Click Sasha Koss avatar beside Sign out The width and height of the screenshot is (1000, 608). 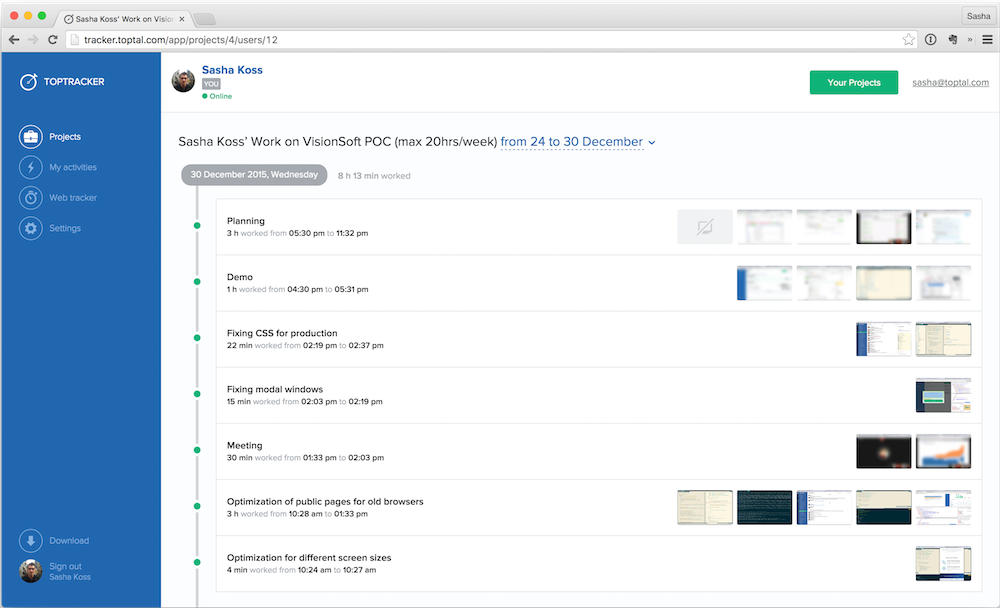[31, 571]
